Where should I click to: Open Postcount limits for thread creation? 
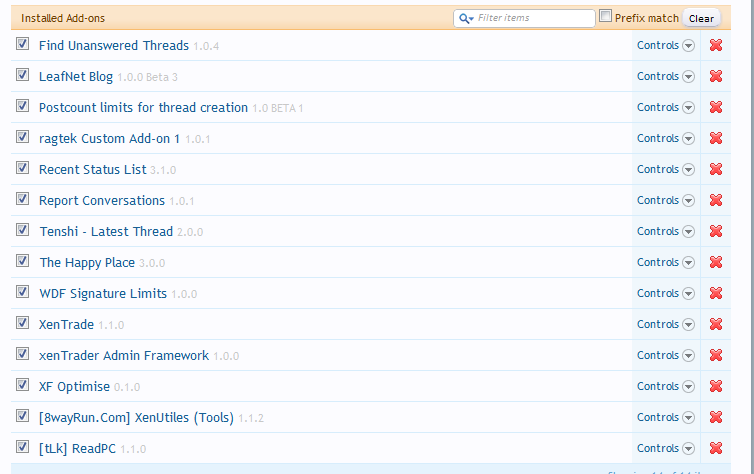(x=143, y=108)
